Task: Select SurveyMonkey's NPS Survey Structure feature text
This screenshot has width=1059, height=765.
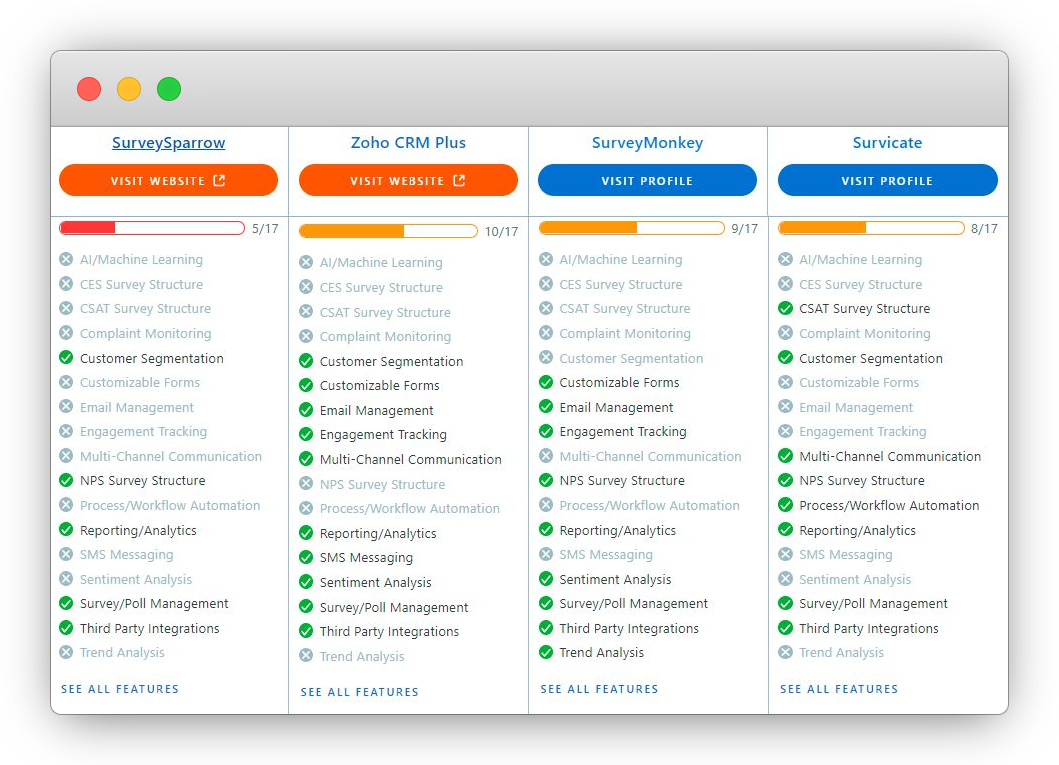Action: pyautogui.click(x=622, y=481)
